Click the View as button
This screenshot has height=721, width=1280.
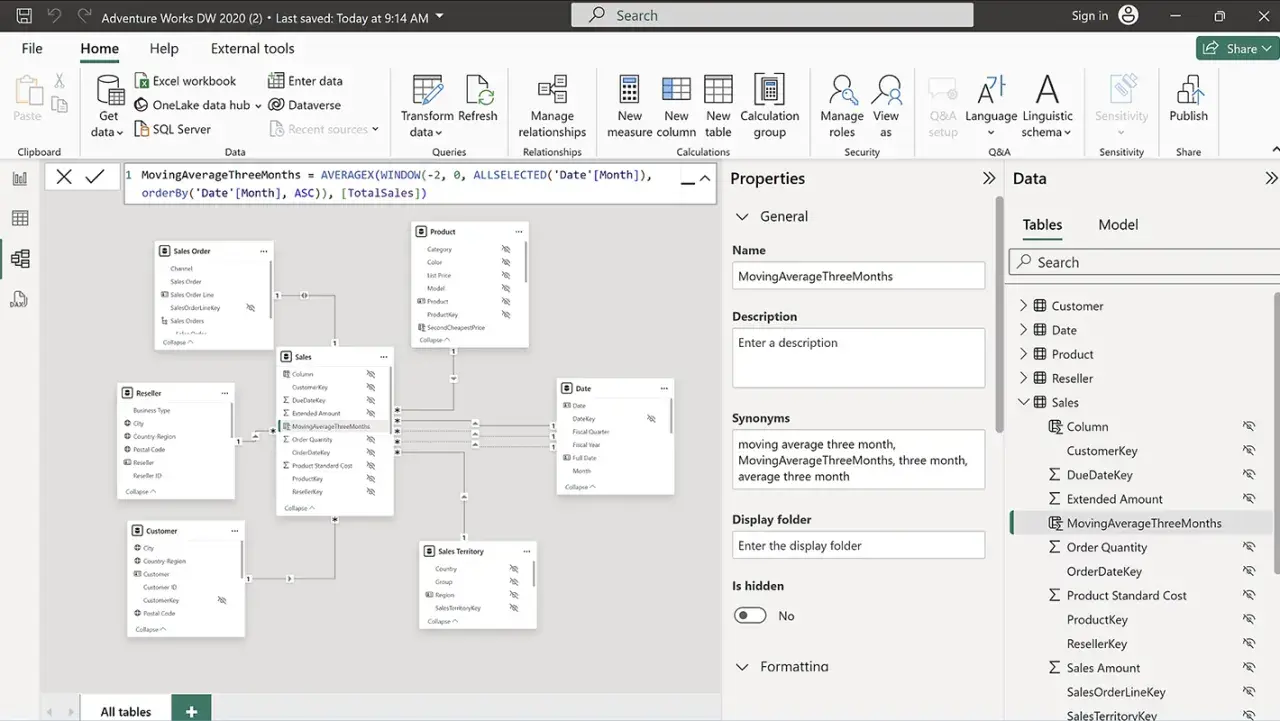886,106
